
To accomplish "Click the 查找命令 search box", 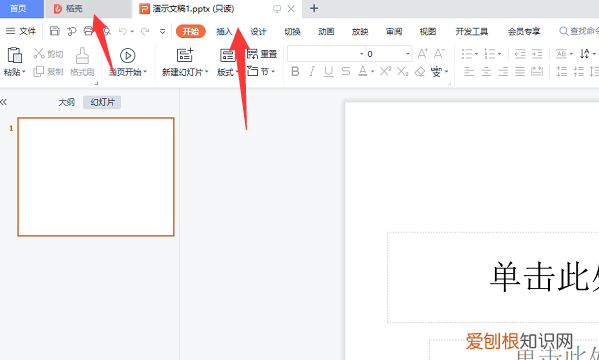I will point(579,31).
